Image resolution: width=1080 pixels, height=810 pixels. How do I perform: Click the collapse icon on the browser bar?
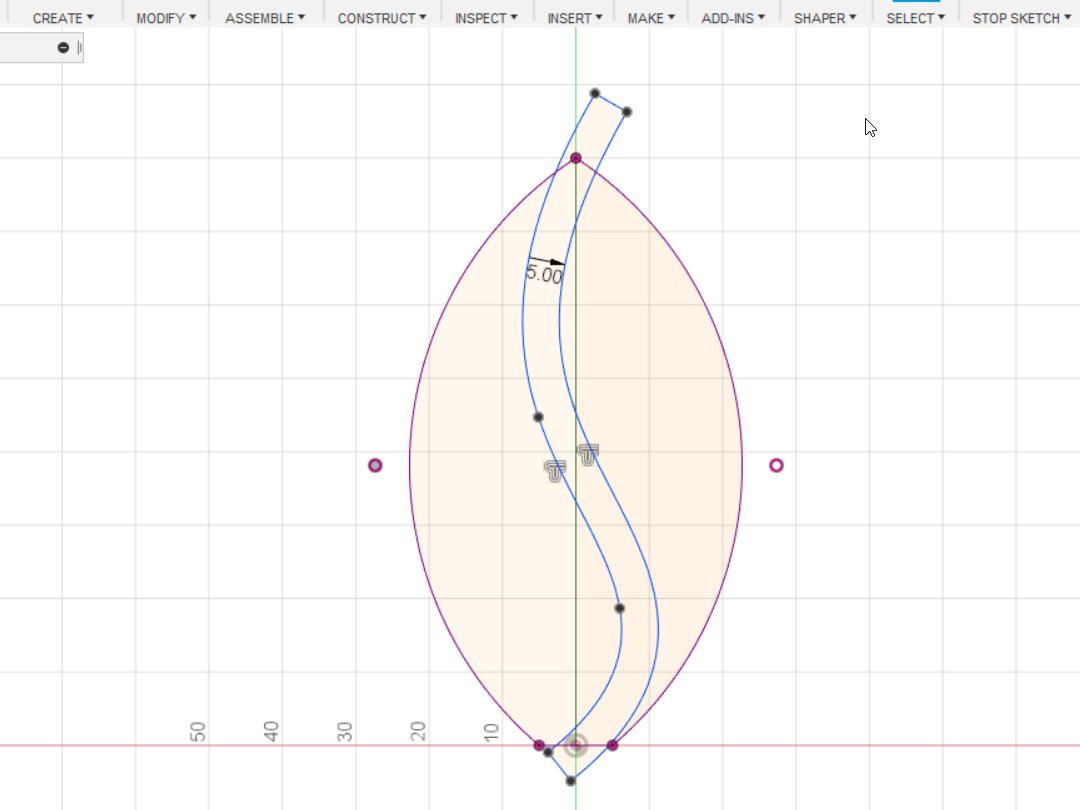(63, 47)
